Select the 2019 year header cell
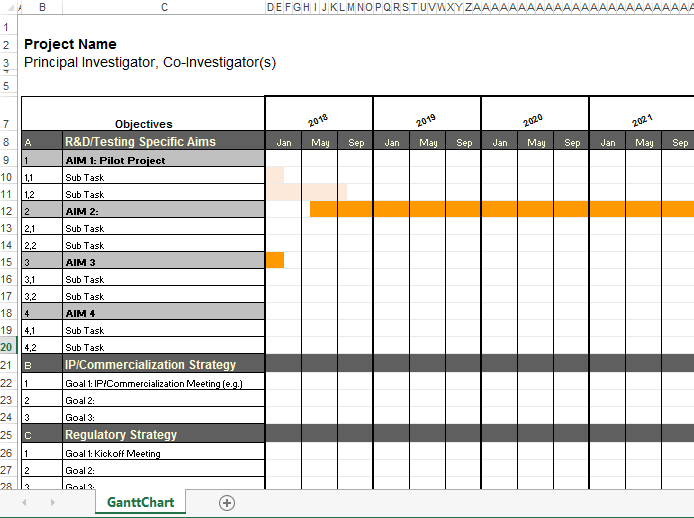 tap(427, 120)
